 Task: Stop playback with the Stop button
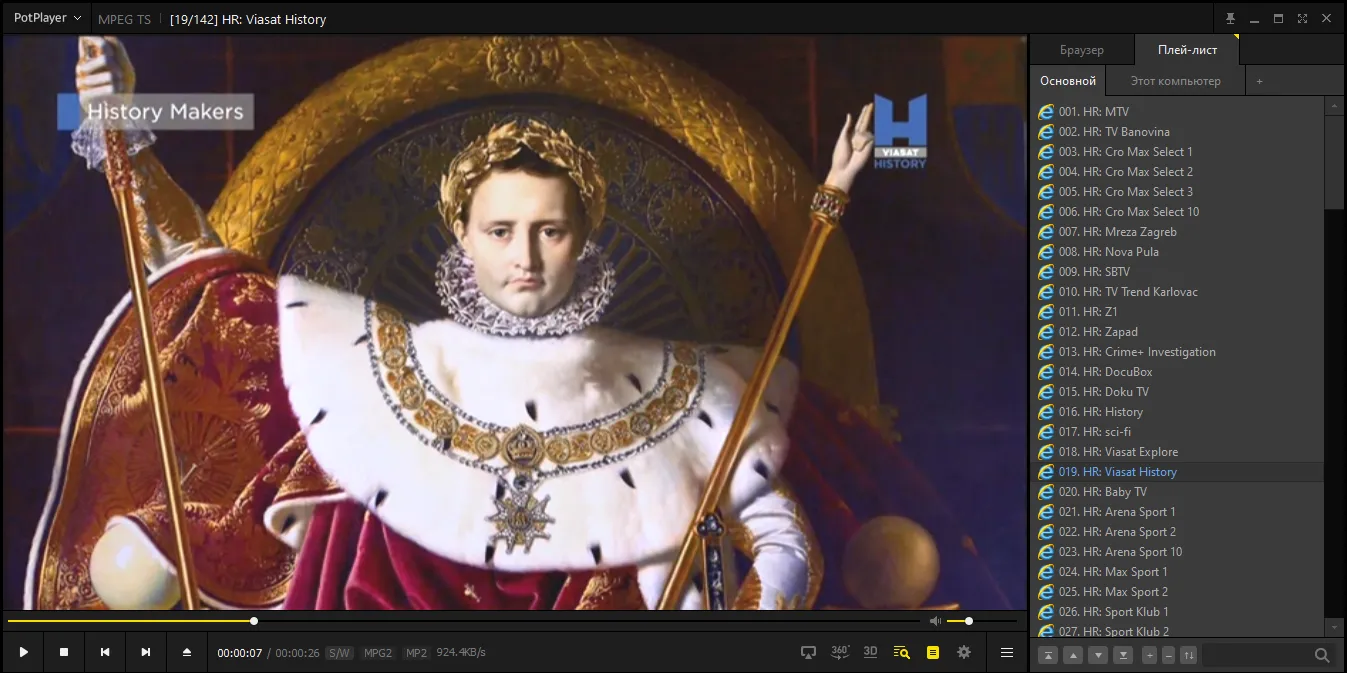(64, 652)
